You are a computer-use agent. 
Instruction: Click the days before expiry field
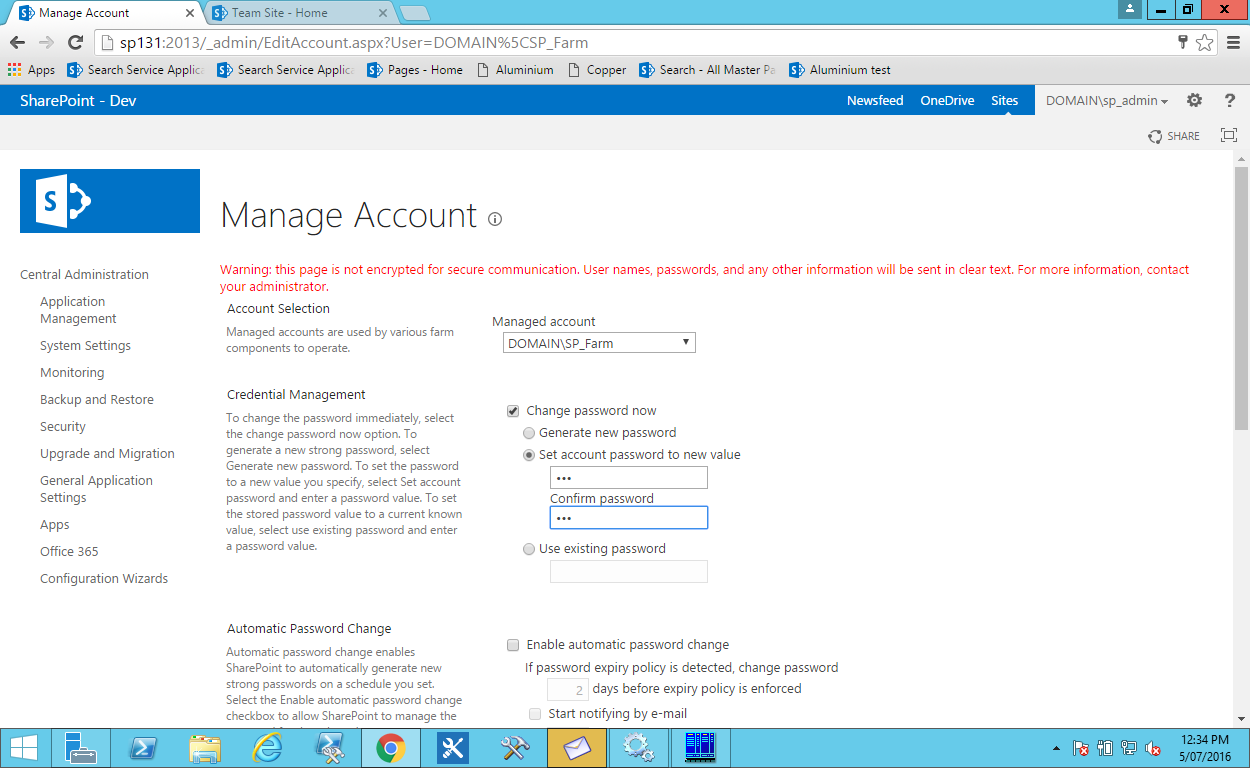click(x=568, y=690)
